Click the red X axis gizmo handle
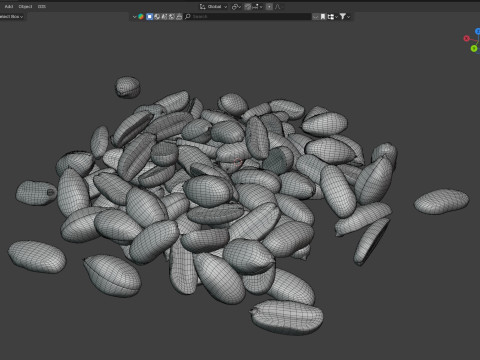Screen dimensions: 480x360 click(466, 38)
